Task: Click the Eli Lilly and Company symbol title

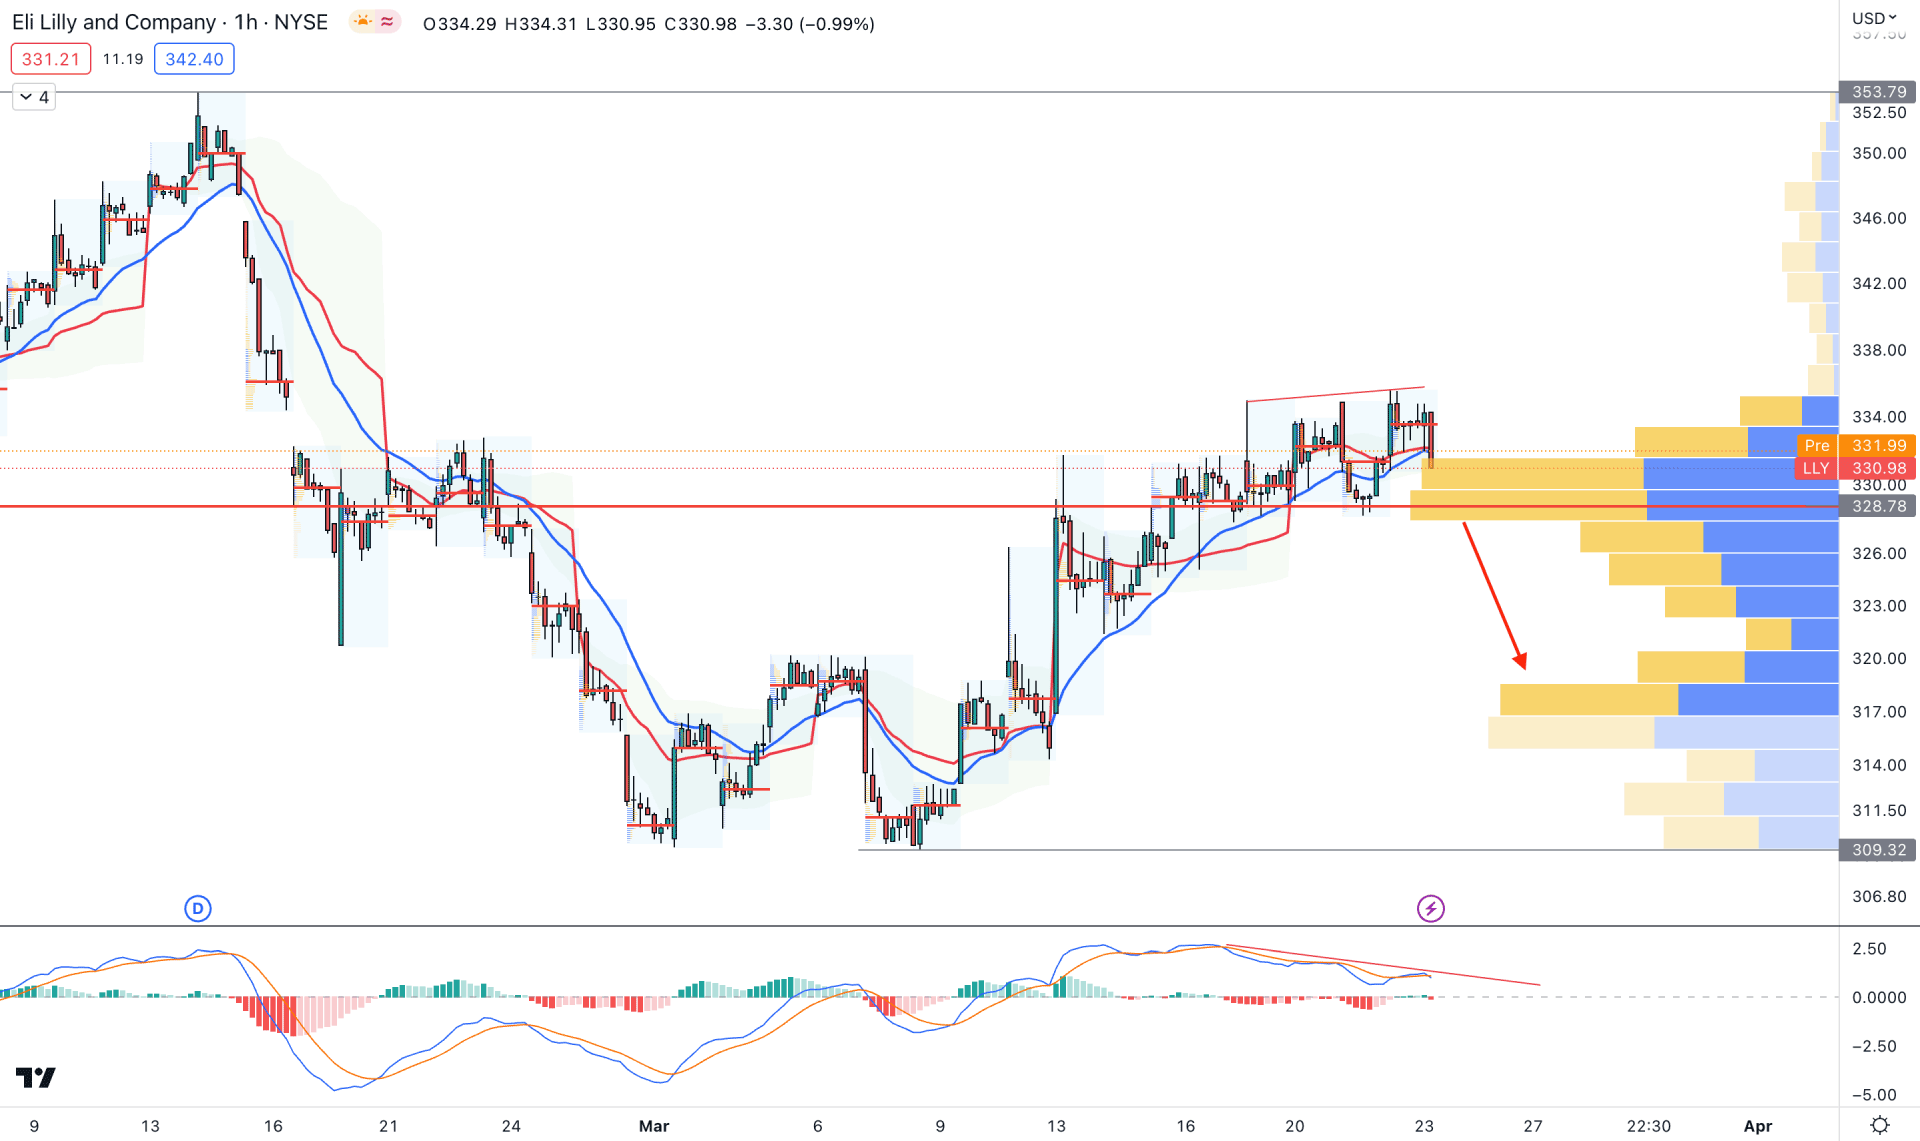Action: point(114,22)
